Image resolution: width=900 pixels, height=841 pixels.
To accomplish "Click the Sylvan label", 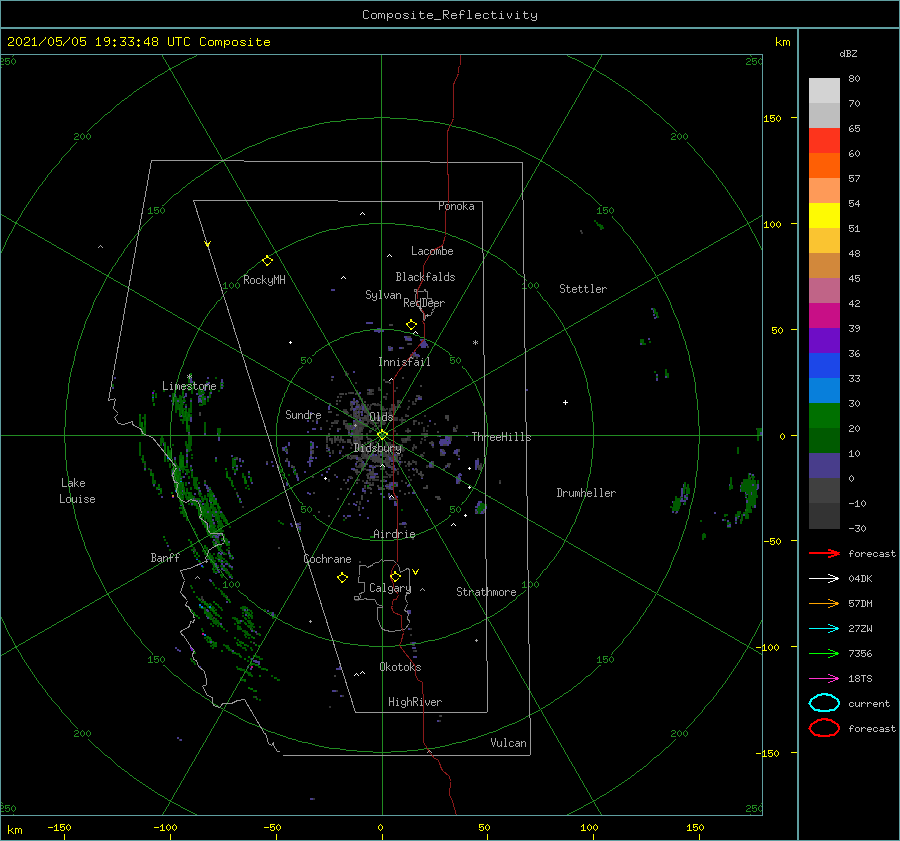I will click(383, 295).
